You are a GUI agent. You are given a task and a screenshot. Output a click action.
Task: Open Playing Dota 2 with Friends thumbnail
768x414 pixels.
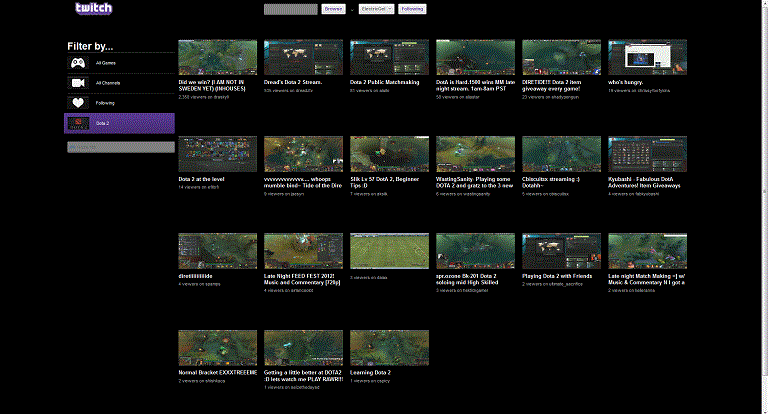pyautogui.click(x=561, y=251)
